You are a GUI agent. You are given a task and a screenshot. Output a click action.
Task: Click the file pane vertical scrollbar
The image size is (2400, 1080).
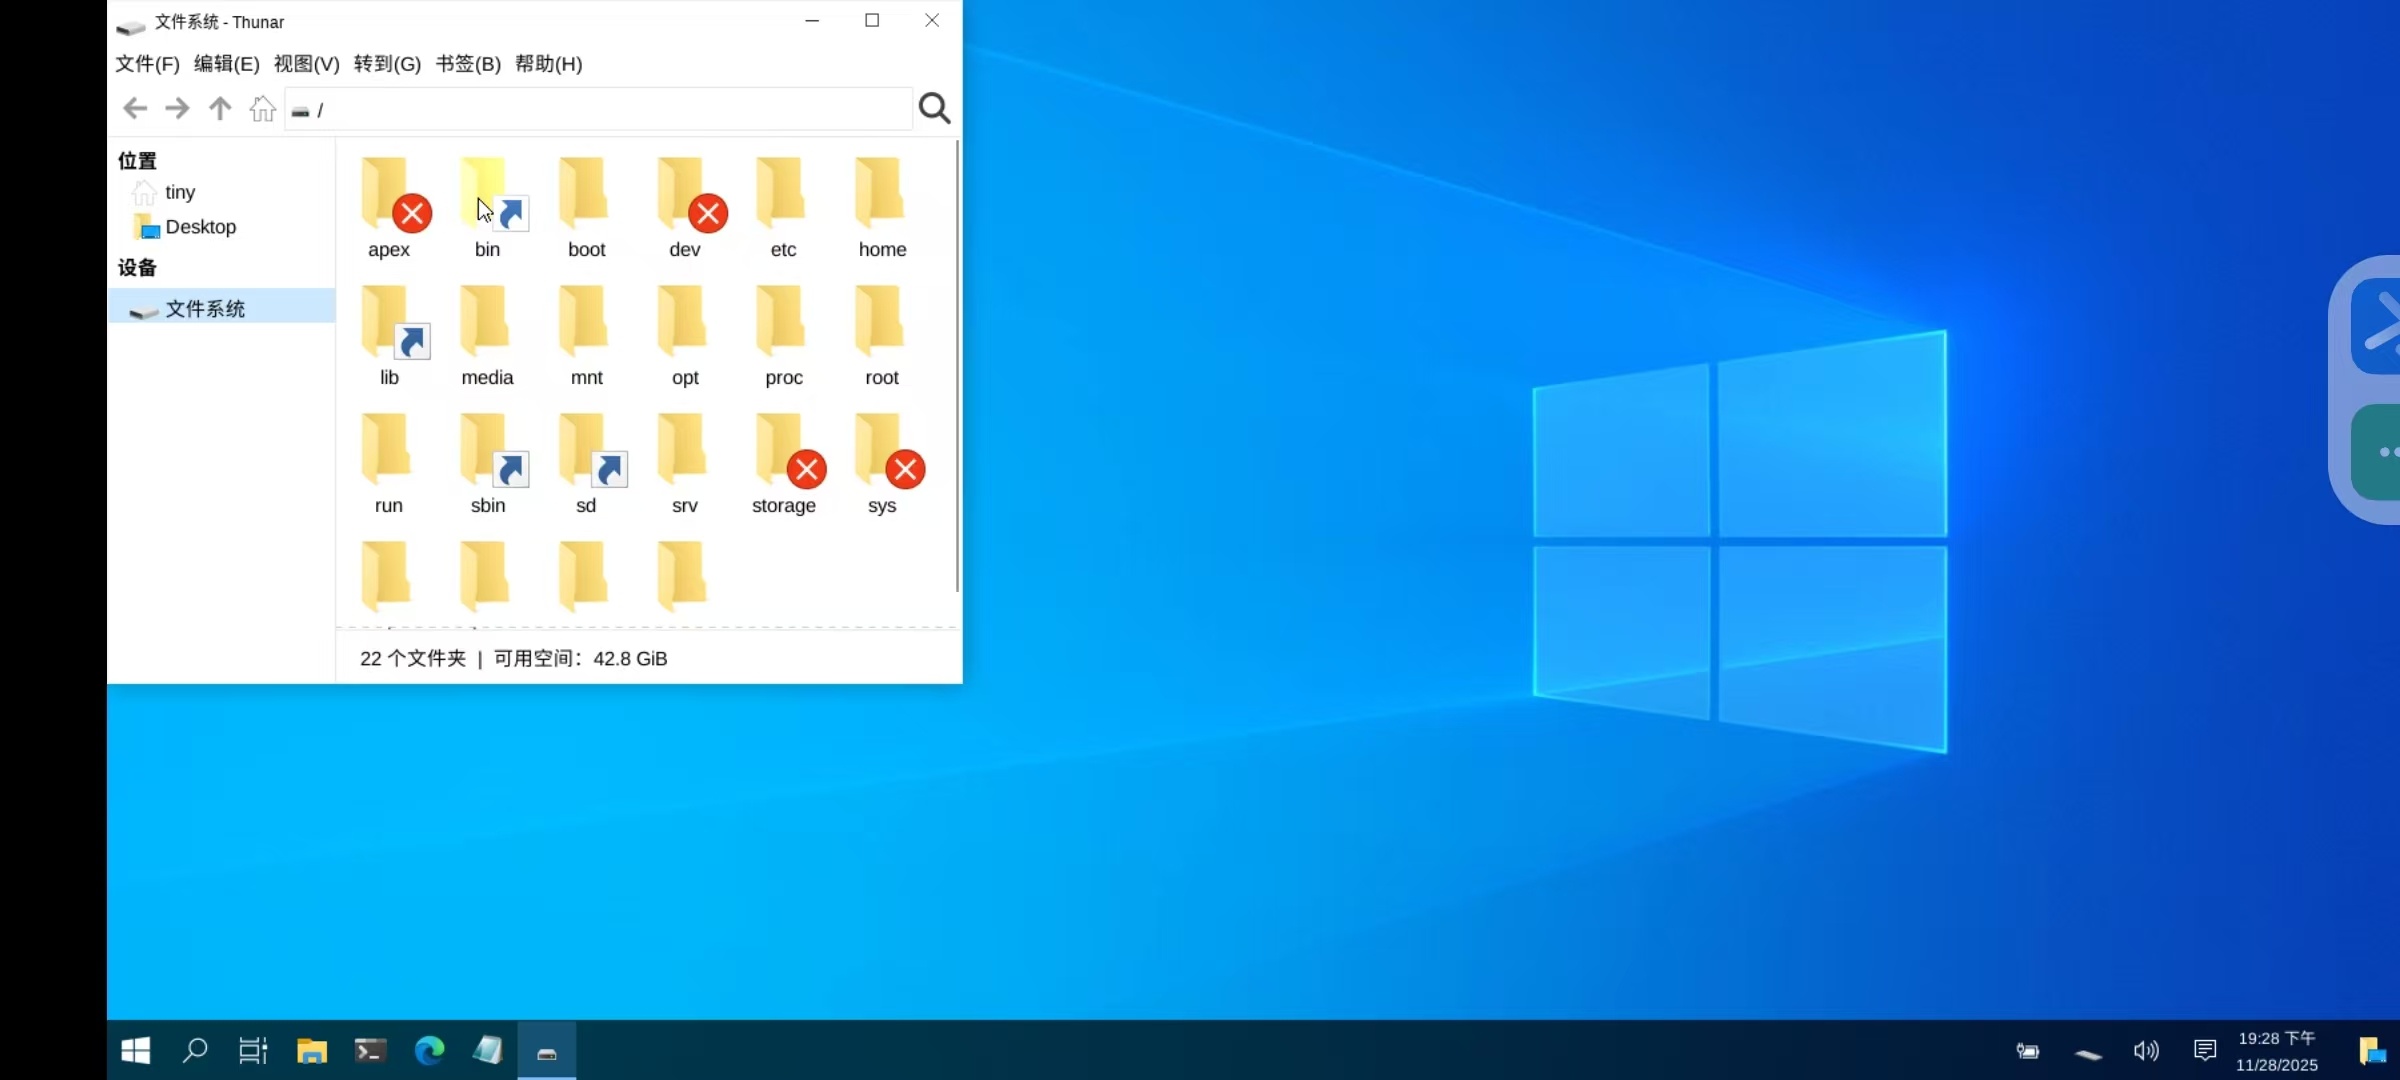click(x=957, y=365)
